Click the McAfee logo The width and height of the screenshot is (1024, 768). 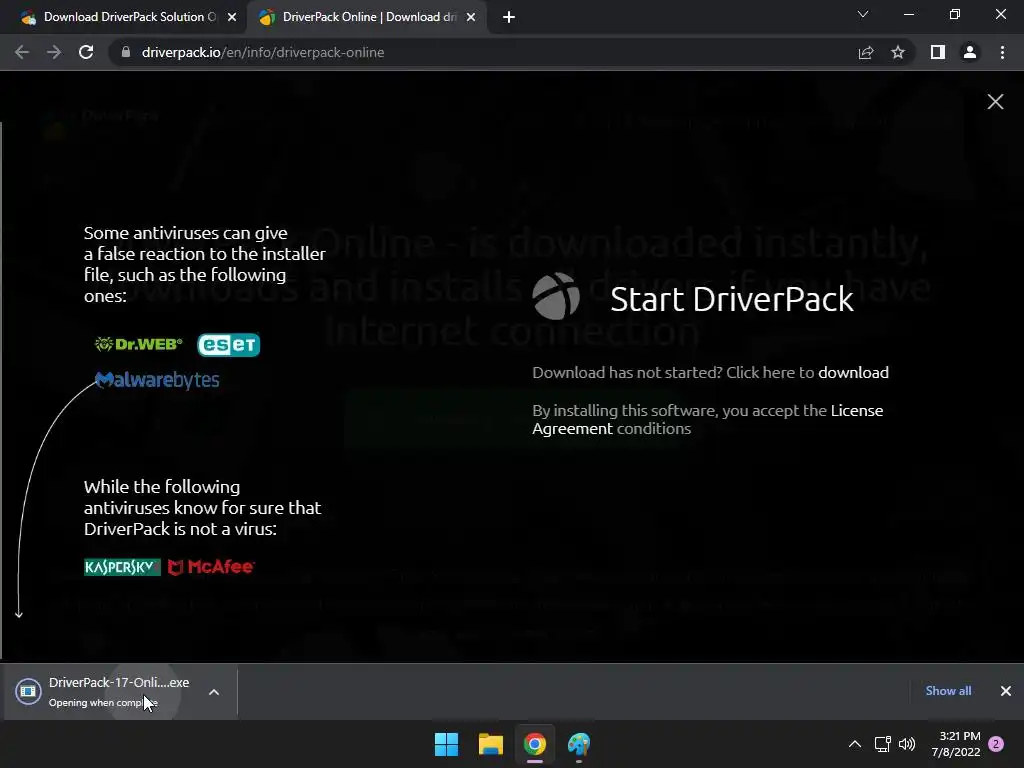[211, 567]
